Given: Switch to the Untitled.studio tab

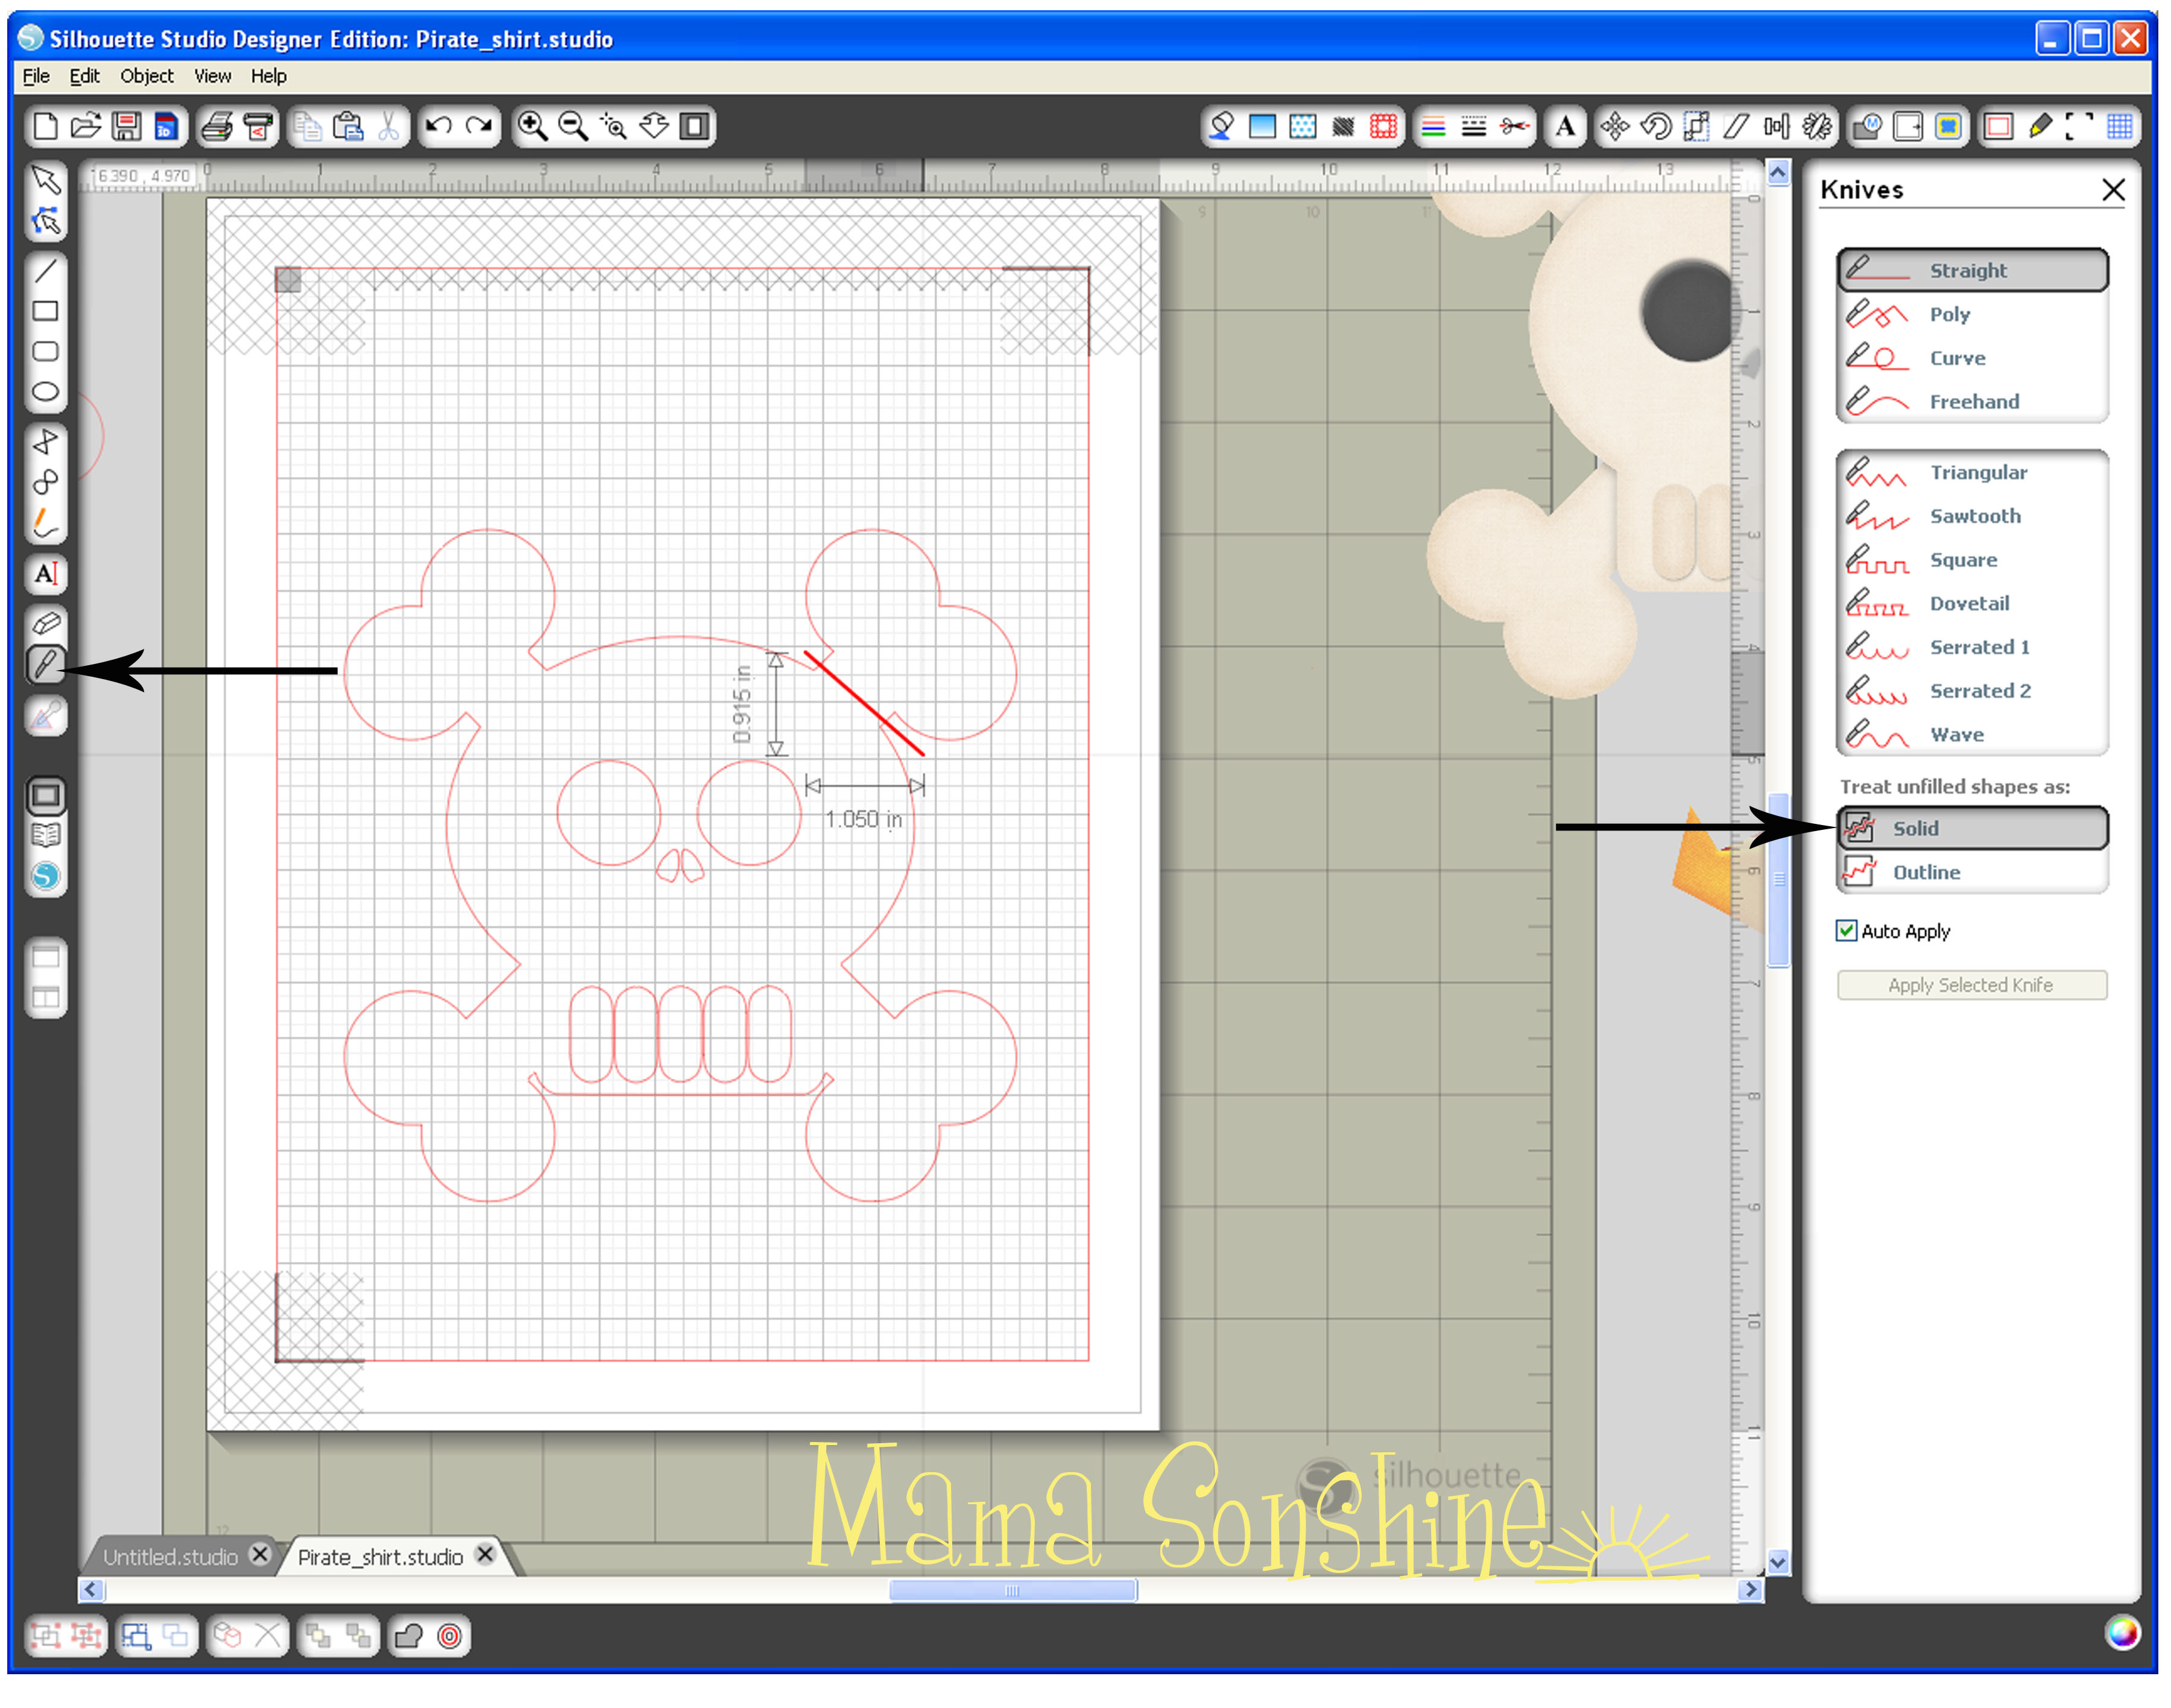Looking at the screenshot, I should tap(170, 1557).
